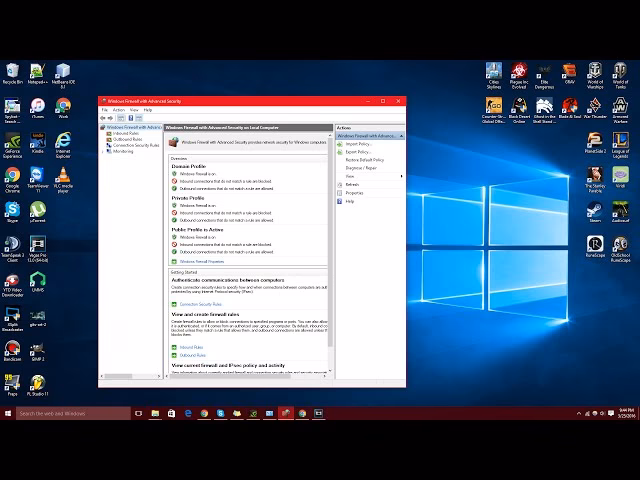Click the Skype desktop icon
This screenshot has height=480, width=640.
(x=13, y=212)
